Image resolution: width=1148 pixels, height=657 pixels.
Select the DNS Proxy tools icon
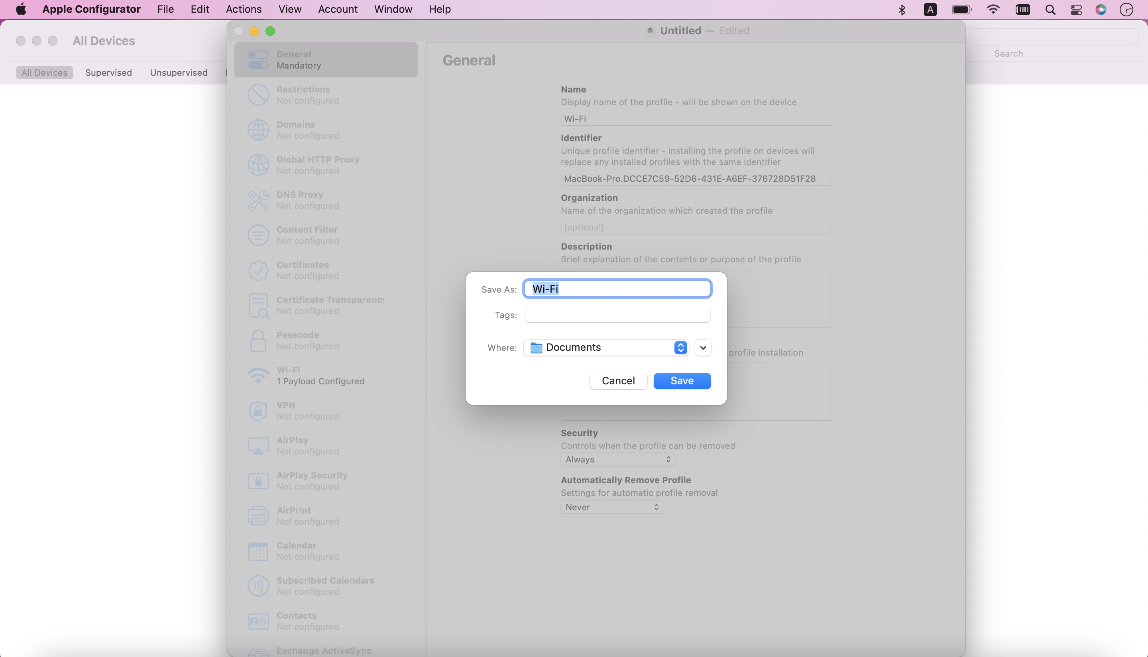(258, 201)
